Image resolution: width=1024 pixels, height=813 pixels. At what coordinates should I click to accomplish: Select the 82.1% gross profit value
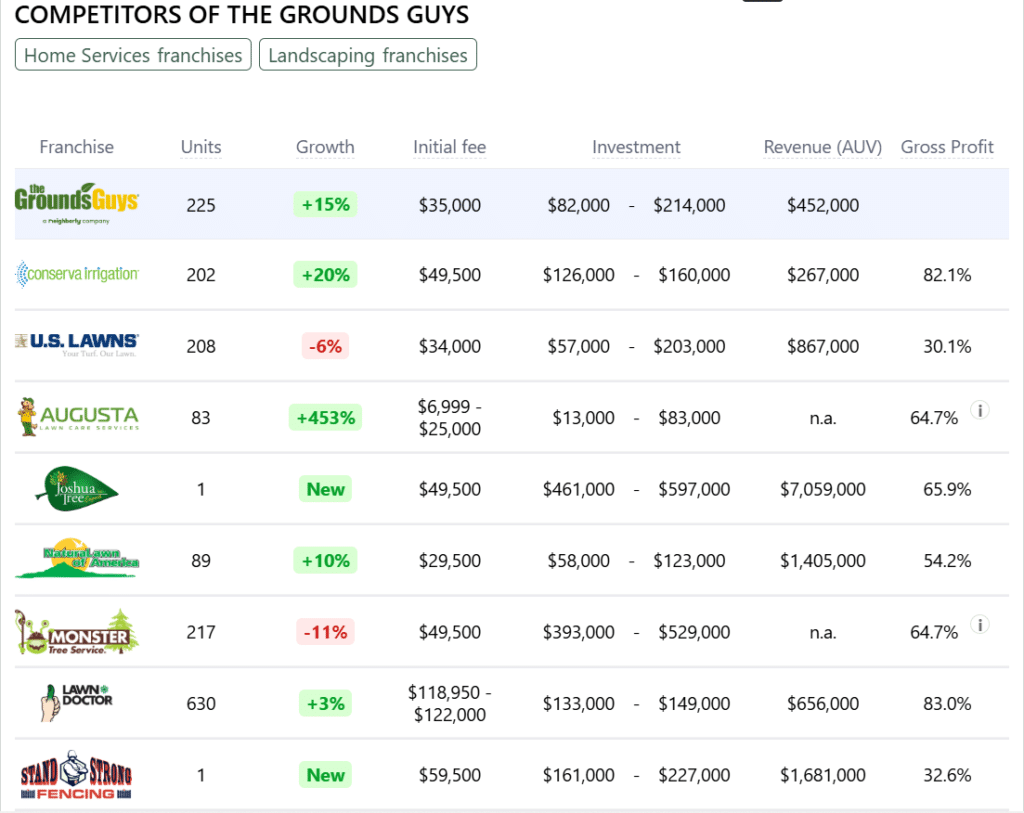click(947, 275)
